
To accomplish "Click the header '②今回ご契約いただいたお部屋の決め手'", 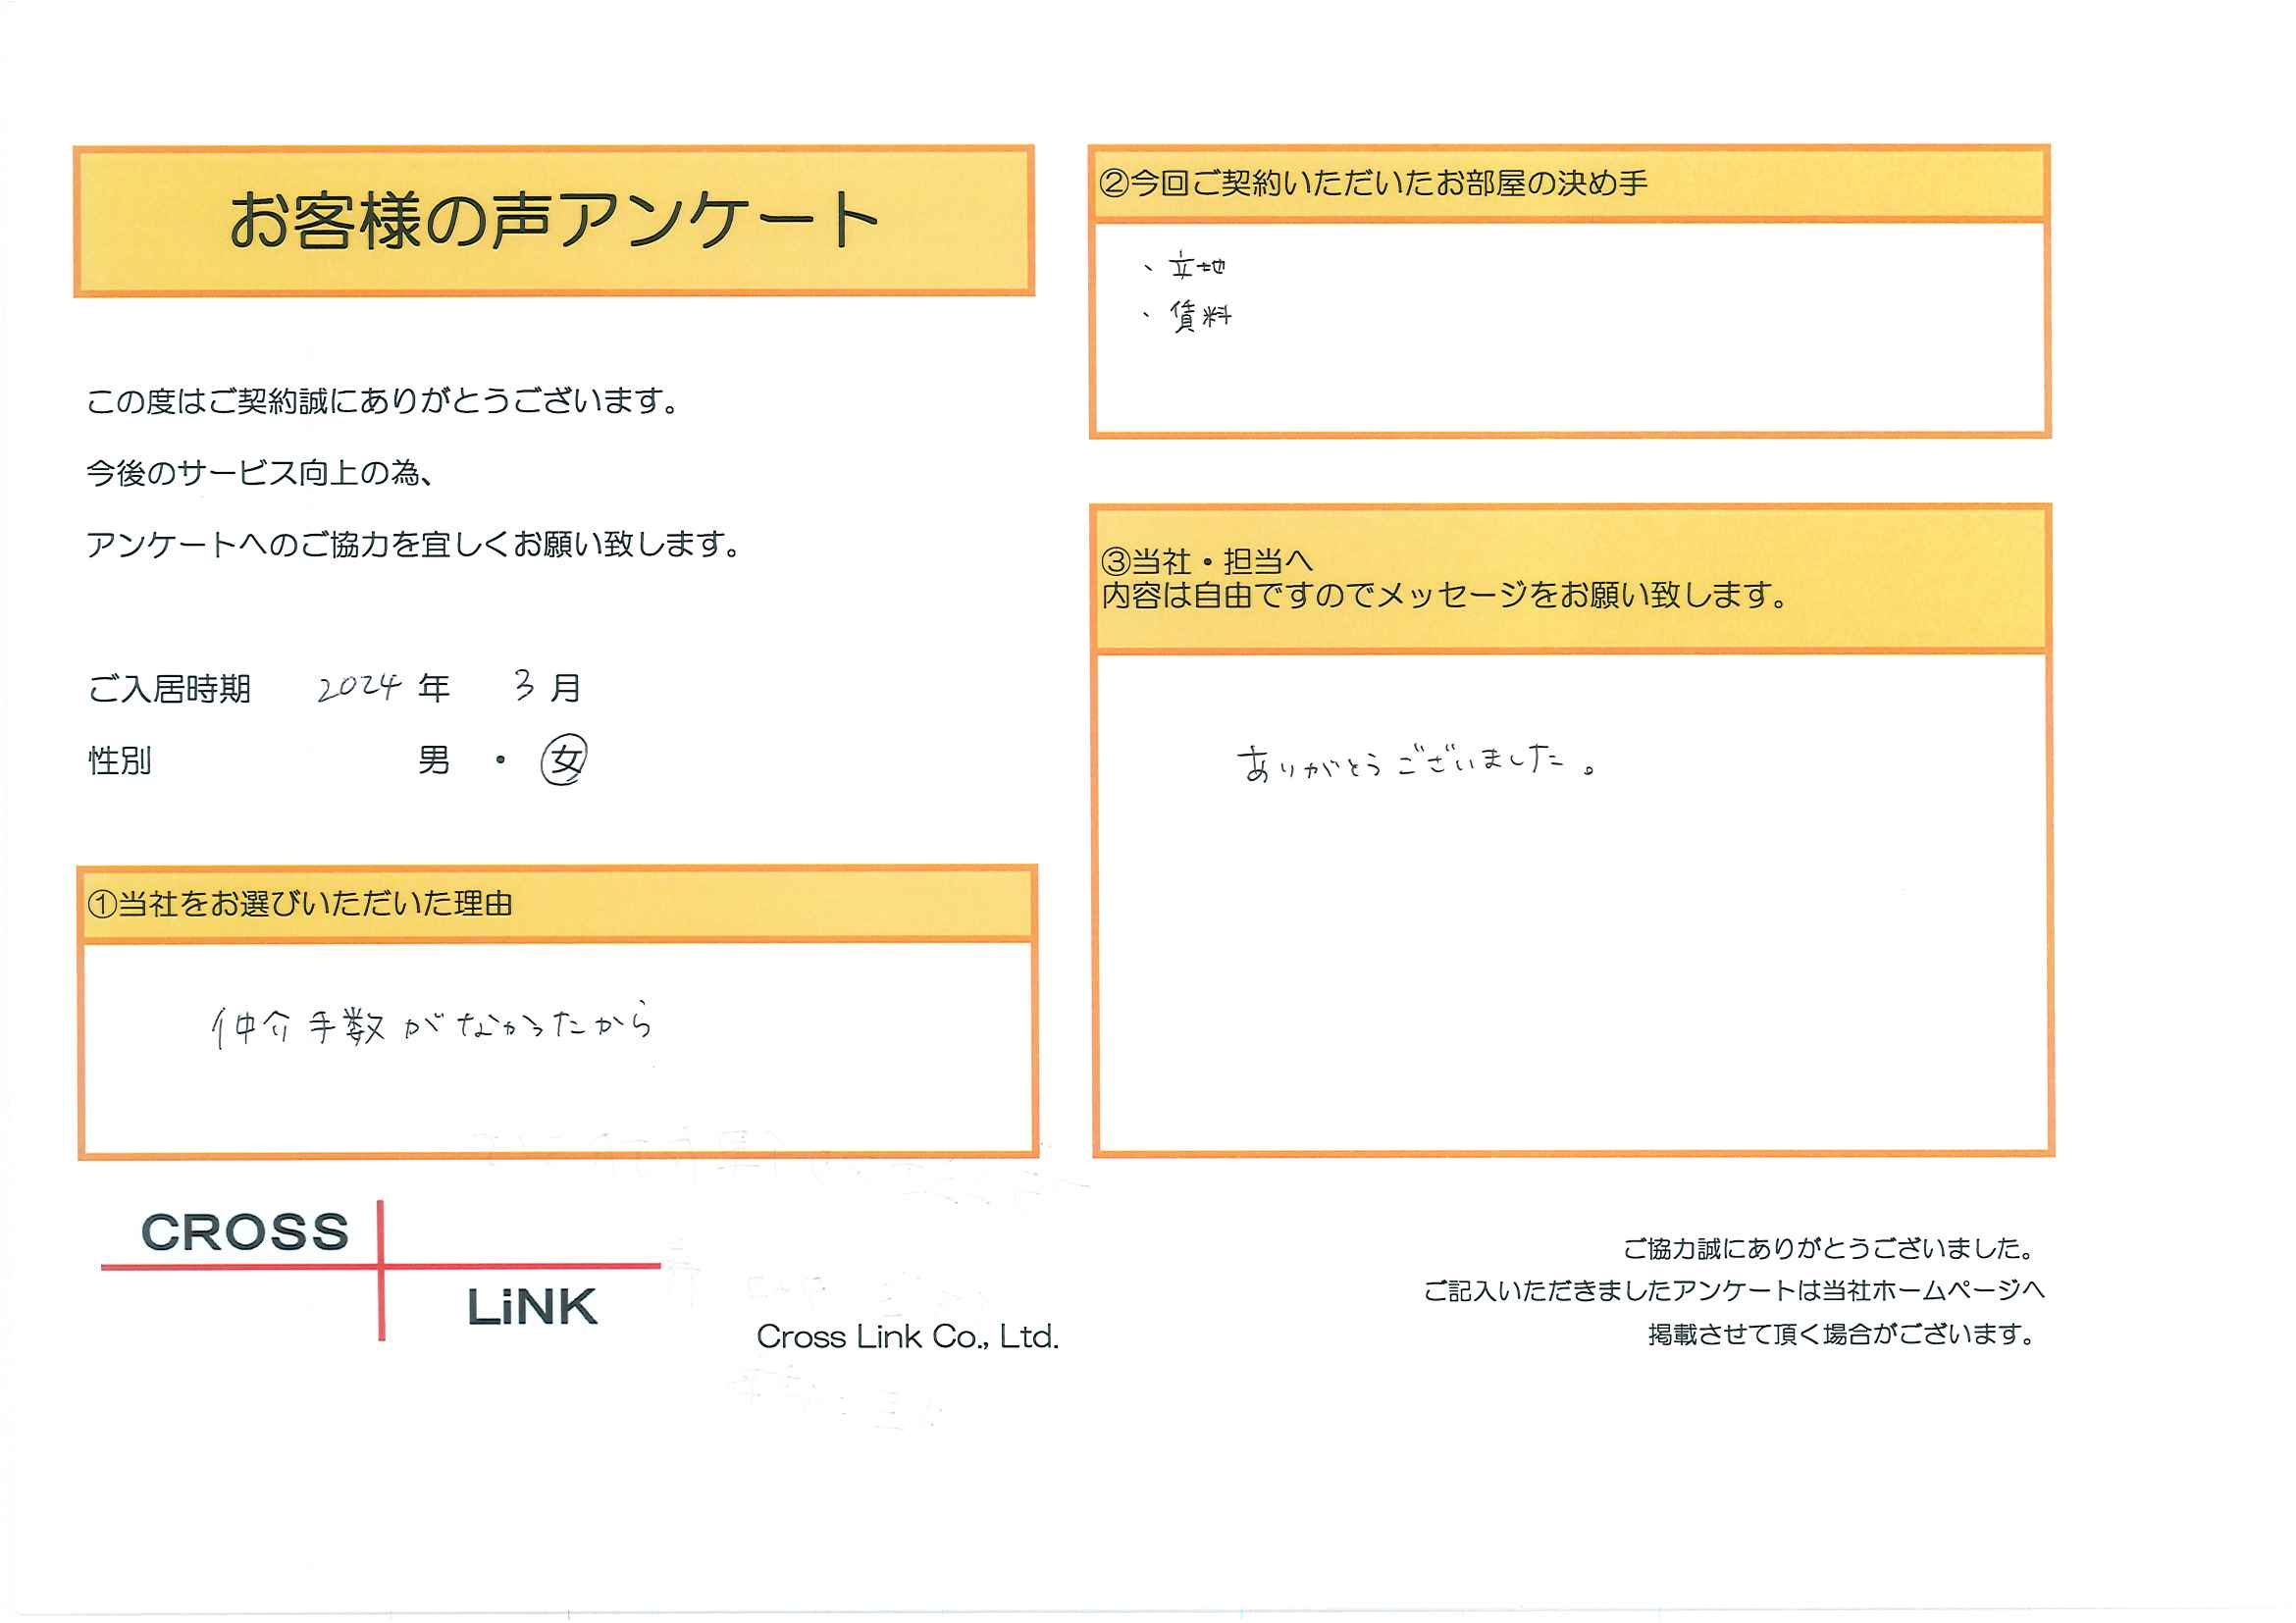I will tap(1372, 183).
